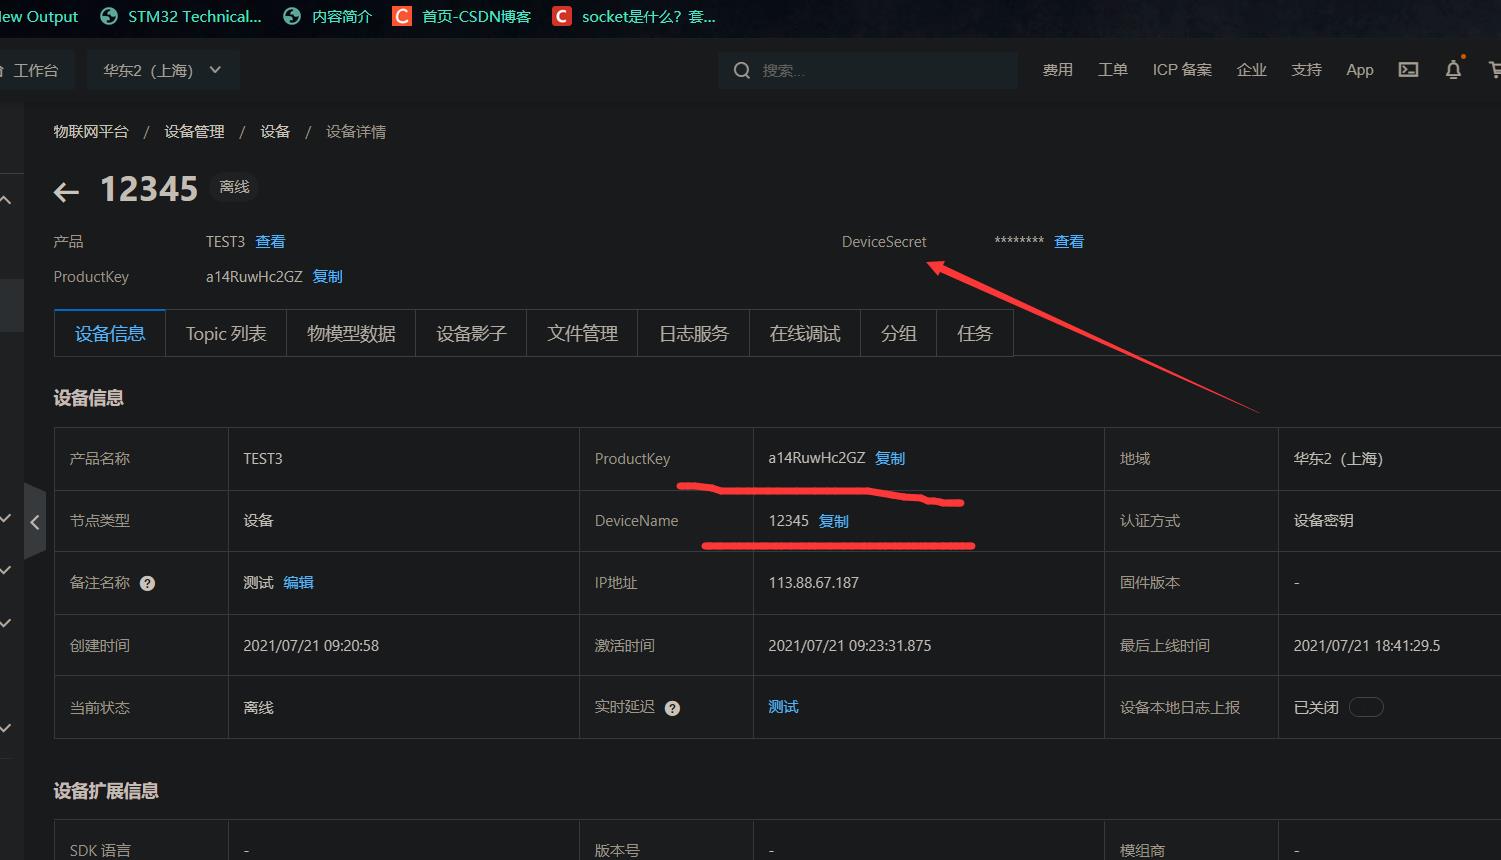Viewport: 1501px width, 860px height.
Task: Click the 创建时间 value 2021/07/21 09:20:58
Action: click(x=311, y=646)
